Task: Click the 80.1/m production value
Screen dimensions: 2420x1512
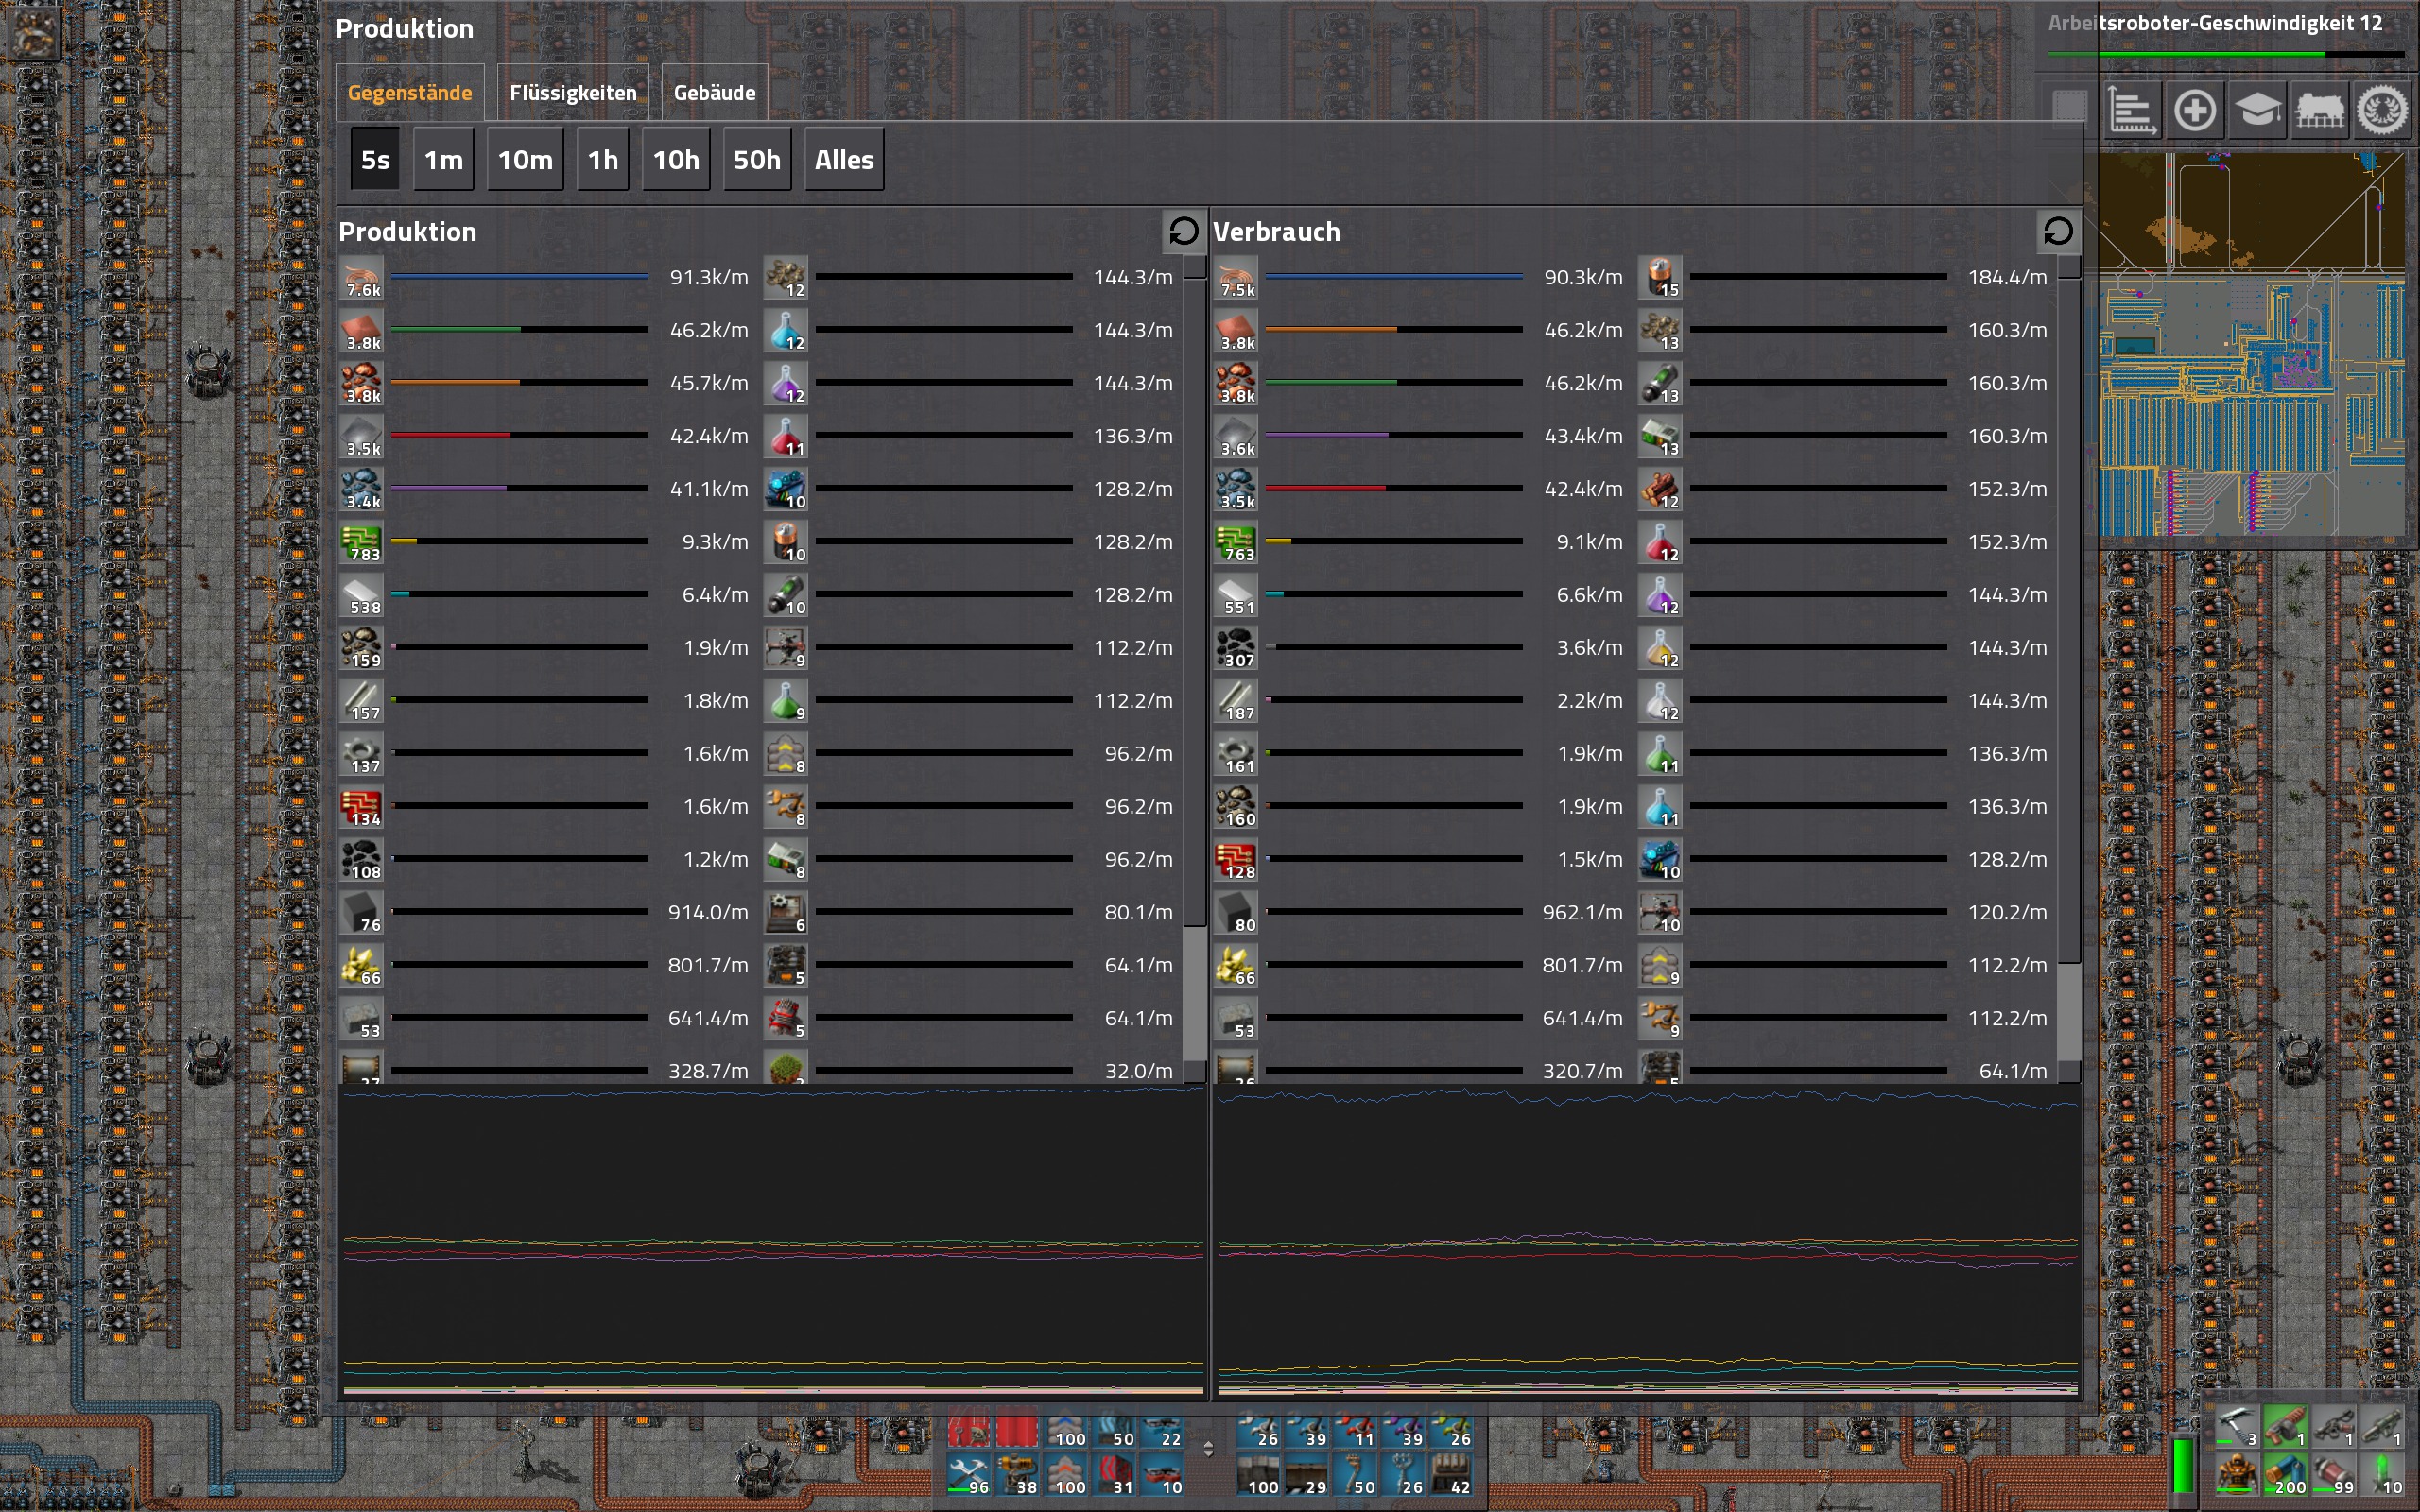Action: (1138, 912)
